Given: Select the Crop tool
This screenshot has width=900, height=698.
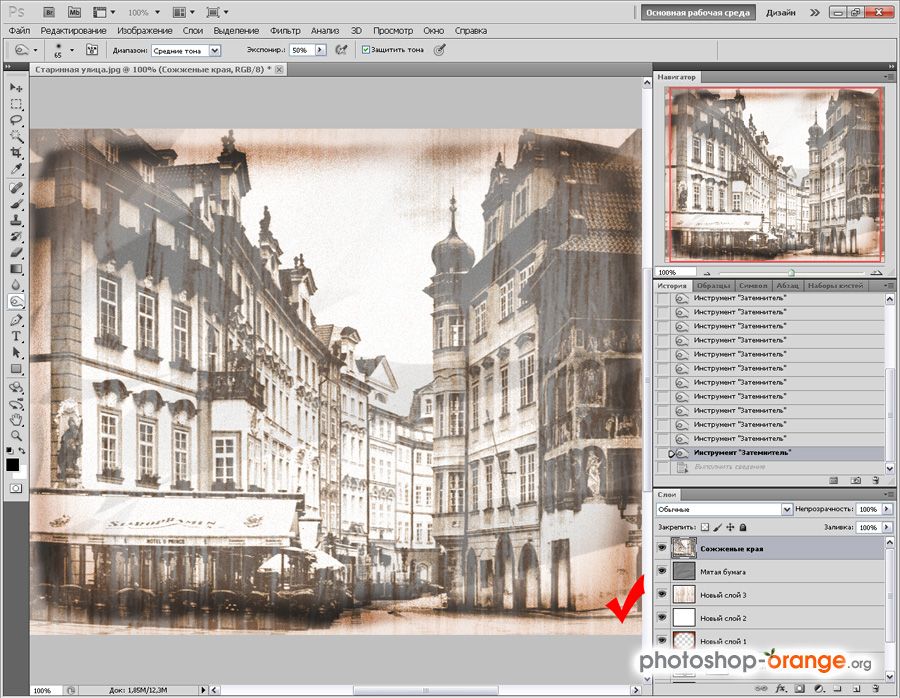Looking at the screenshot, I should (16, 153).
